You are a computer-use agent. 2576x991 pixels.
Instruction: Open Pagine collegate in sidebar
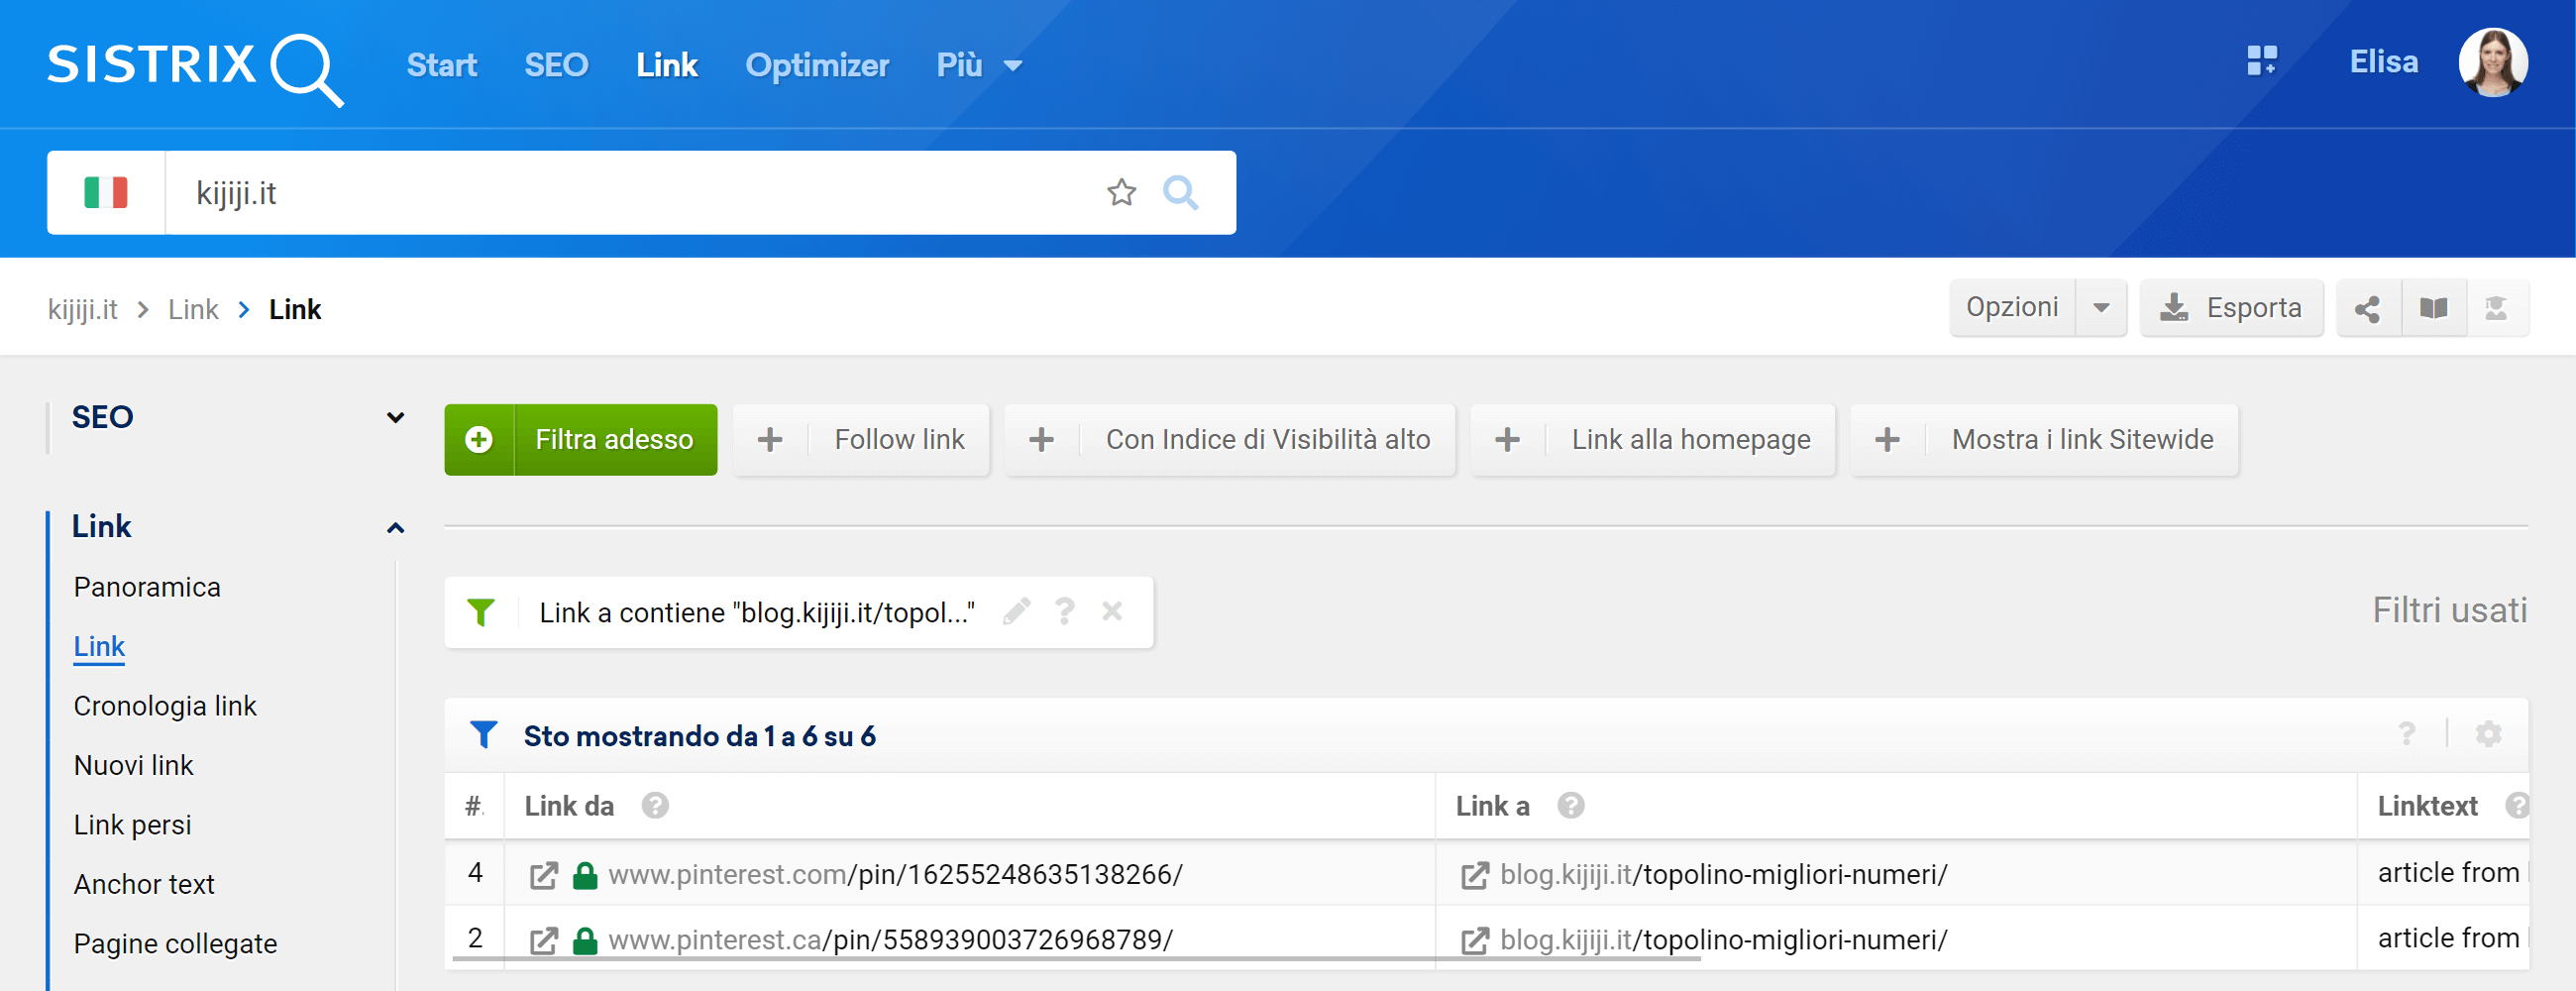click(x=175, y=944)
